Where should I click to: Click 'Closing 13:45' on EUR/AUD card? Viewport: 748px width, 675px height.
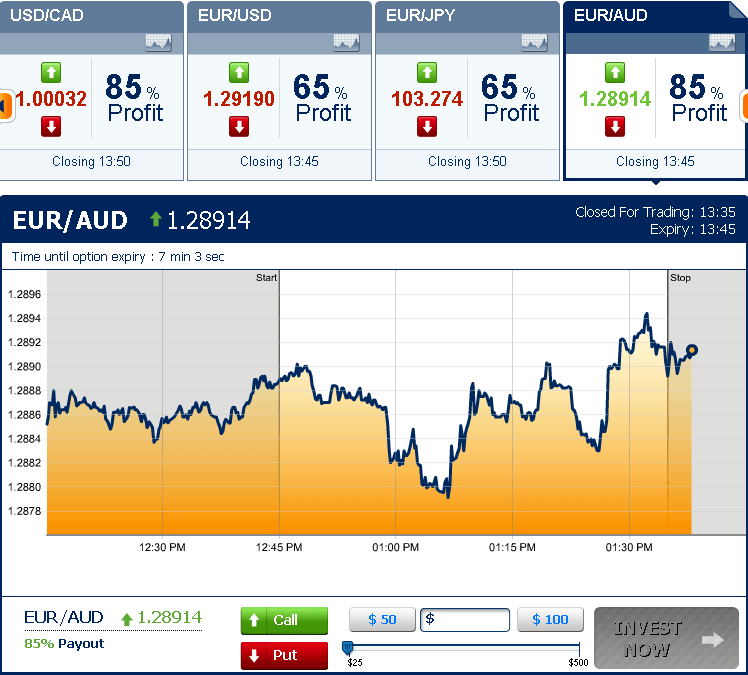click(x=655, y=161)
